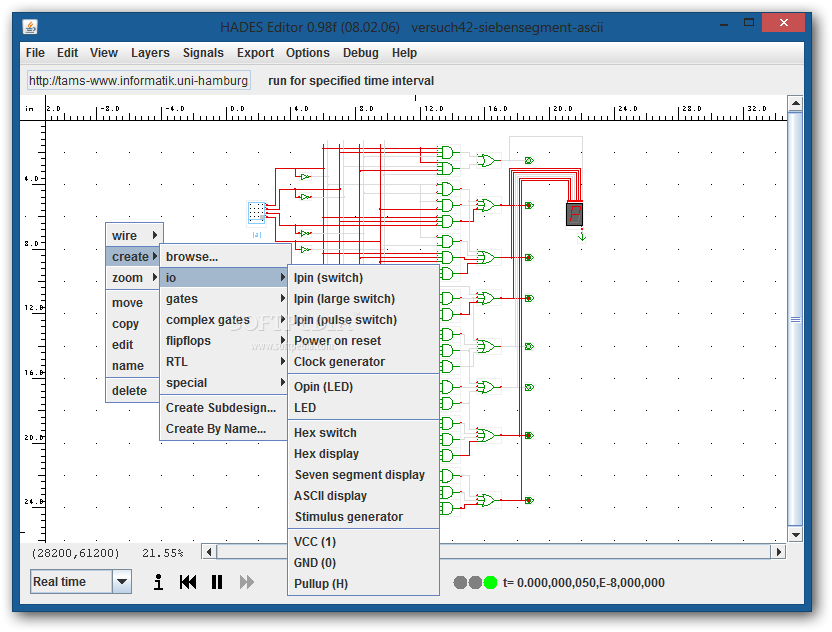
Task: Expand the wire submenu
Action: [134, 235]
